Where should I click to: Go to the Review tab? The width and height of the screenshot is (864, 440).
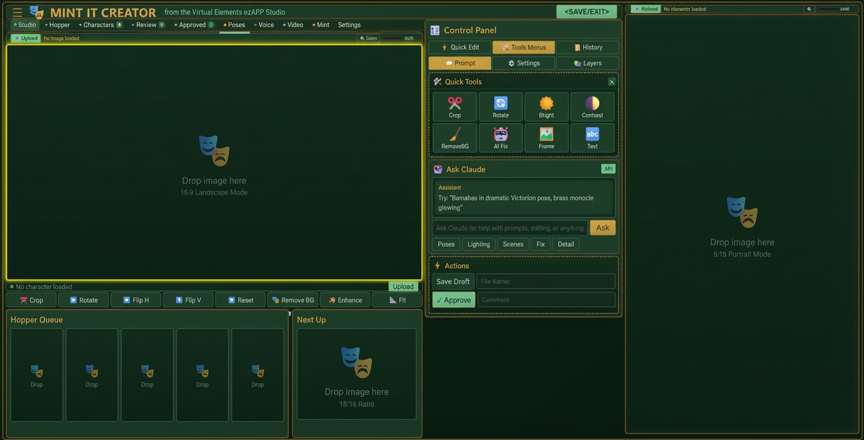(x=148, y=25)
